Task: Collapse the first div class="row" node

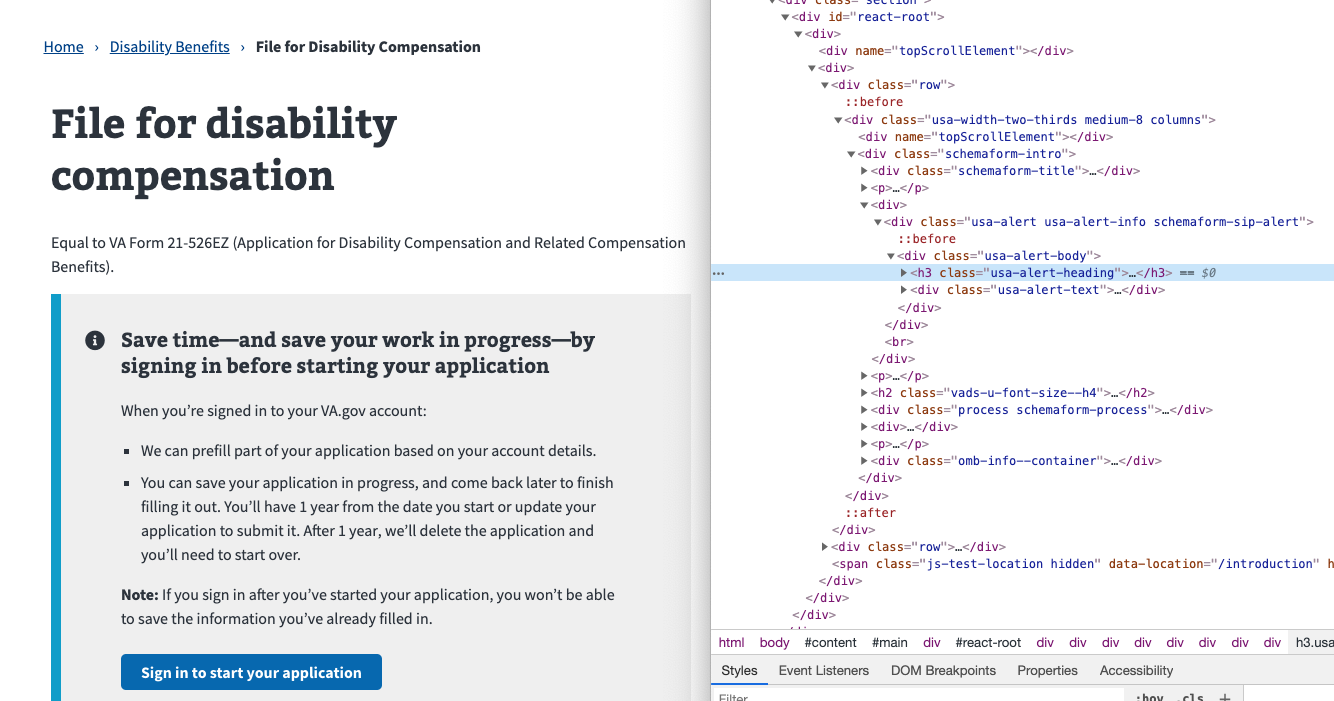Action: (x=825, y=86)
